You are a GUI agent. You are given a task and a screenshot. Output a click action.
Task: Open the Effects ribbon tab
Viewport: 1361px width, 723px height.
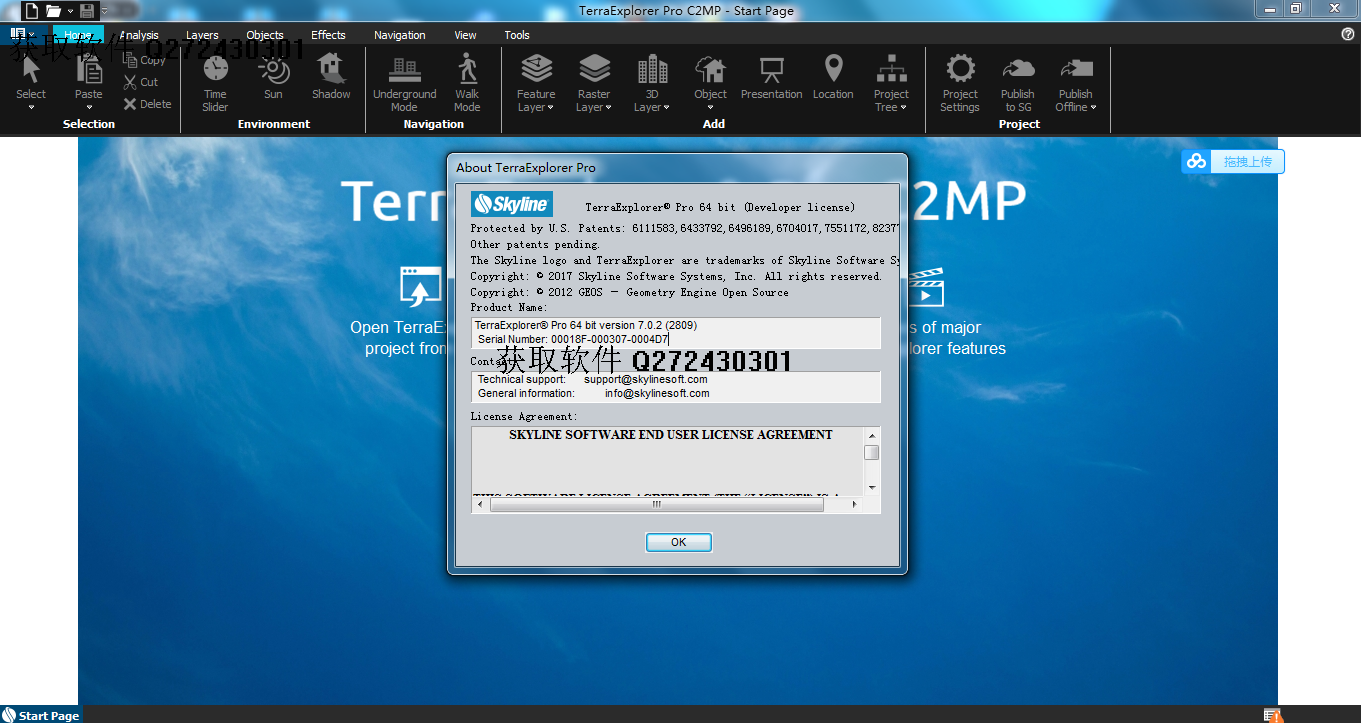click(x=328, y=35)
